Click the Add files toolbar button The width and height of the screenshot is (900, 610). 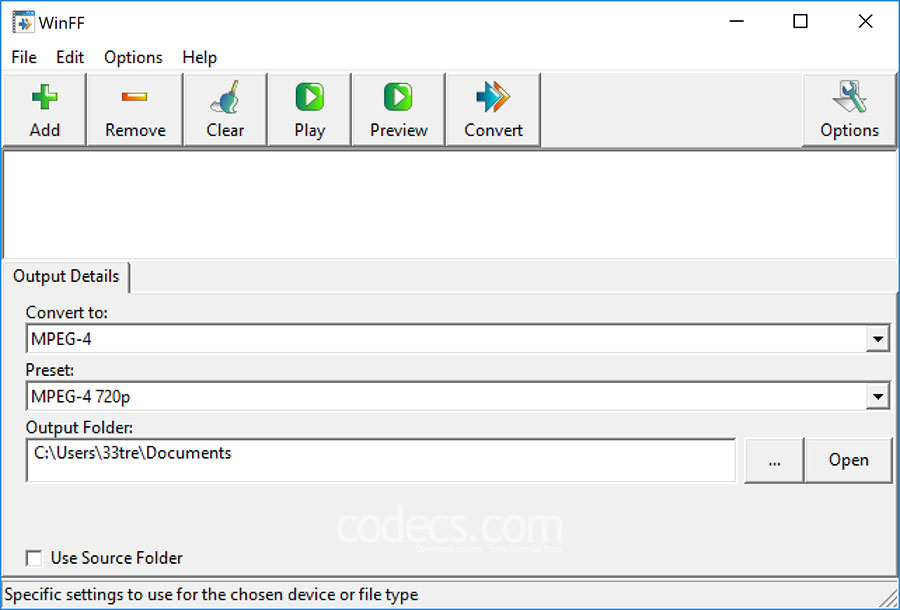pyautogui.click(x=45, y=110)
